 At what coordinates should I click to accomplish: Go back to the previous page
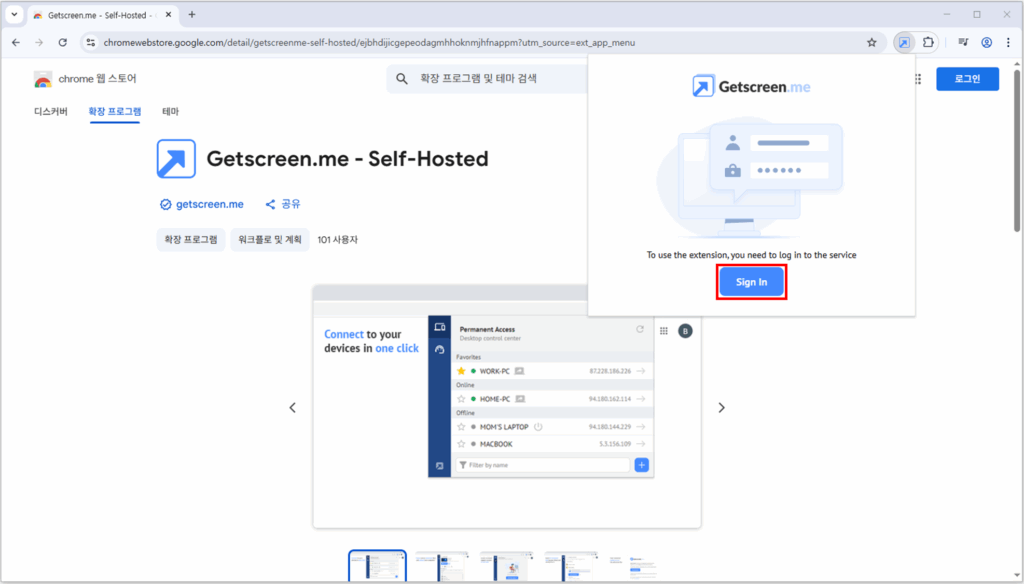[16, 42]
